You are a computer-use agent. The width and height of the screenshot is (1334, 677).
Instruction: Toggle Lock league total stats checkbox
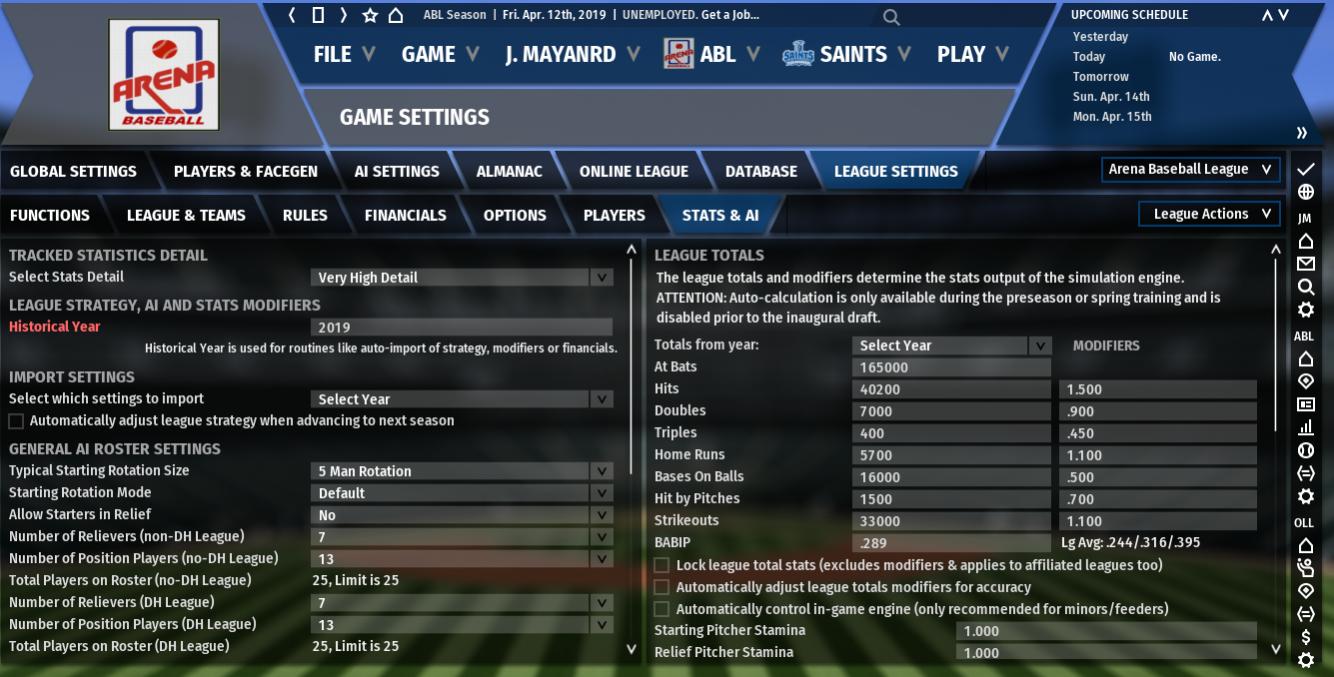pos(661,566)
